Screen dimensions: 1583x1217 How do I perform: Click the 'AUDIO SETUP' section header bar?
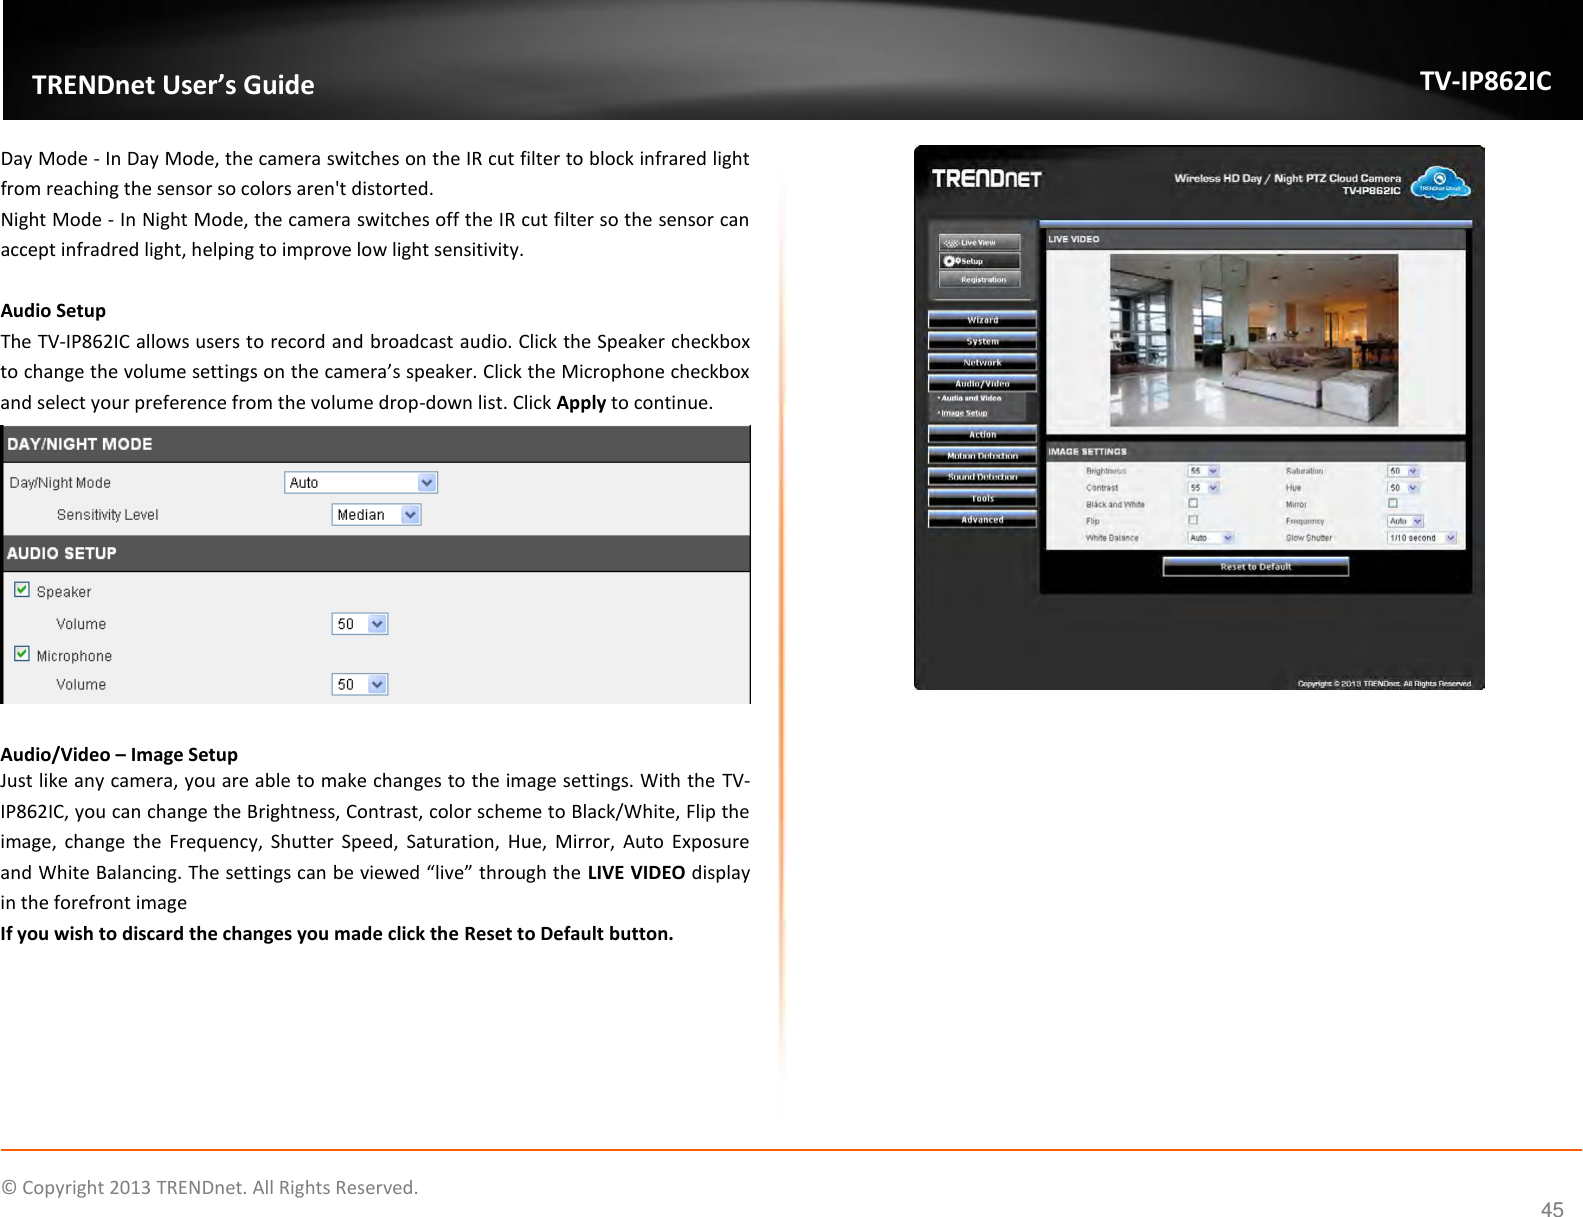[377, 554]
